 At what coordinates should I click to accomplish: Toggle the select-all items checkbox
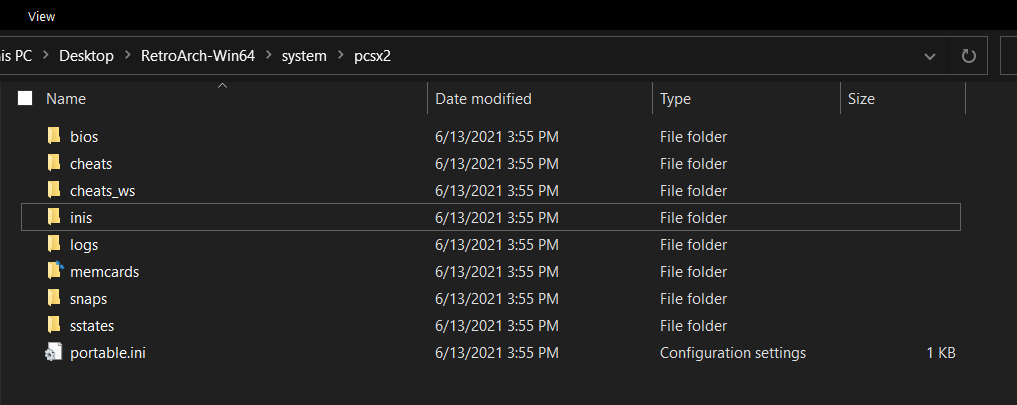click(x=25, y=98)
